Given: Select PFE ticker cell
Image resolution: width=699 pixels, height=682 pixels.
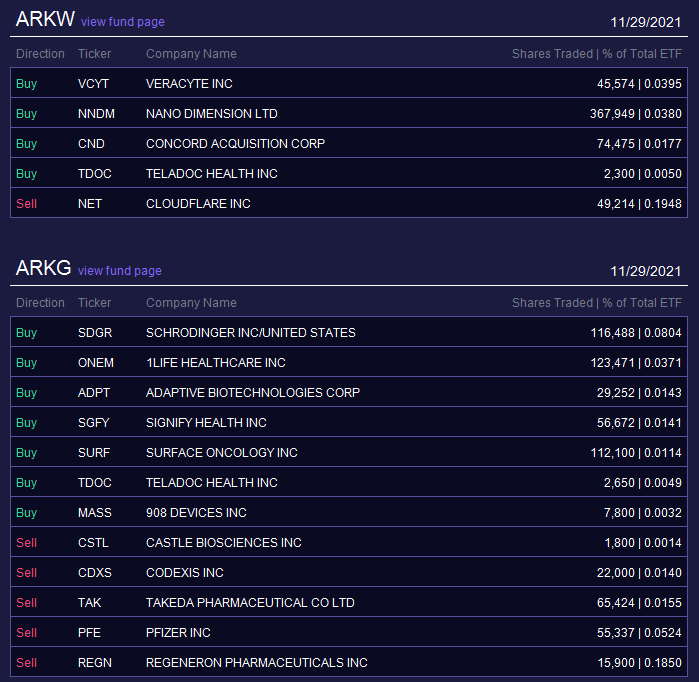Looking at the screenshot, I should point(89,633).
